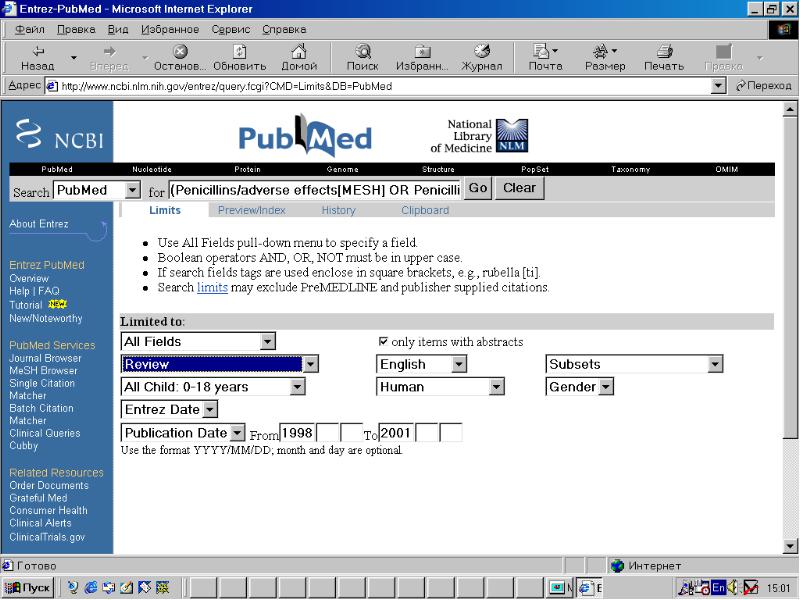Screen dimensions: 800x600
Task: Open the Journal Browser sidebar link
Action: pyautogui.click(x=45, y=358)
